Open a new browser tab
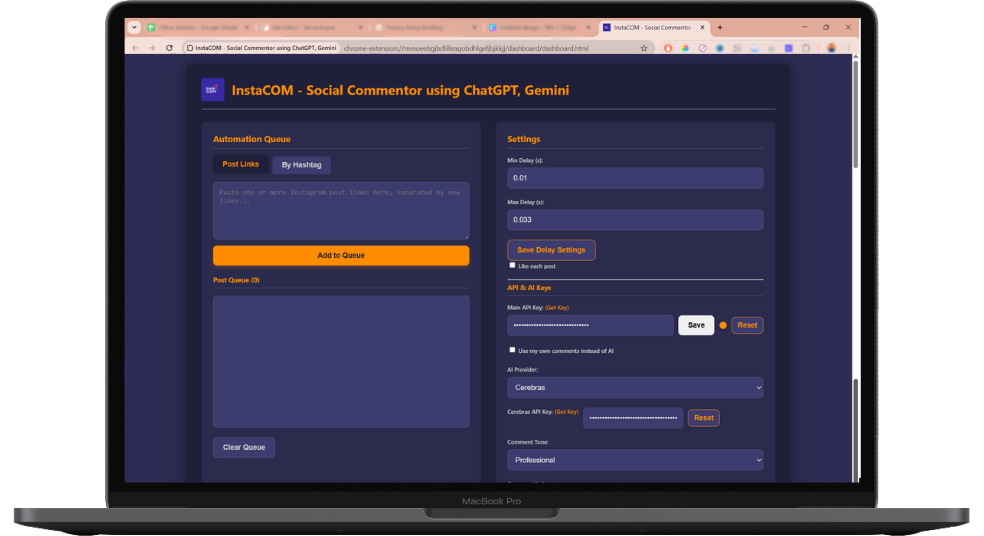Screen dimensions: 984x536 click(720, 28)
